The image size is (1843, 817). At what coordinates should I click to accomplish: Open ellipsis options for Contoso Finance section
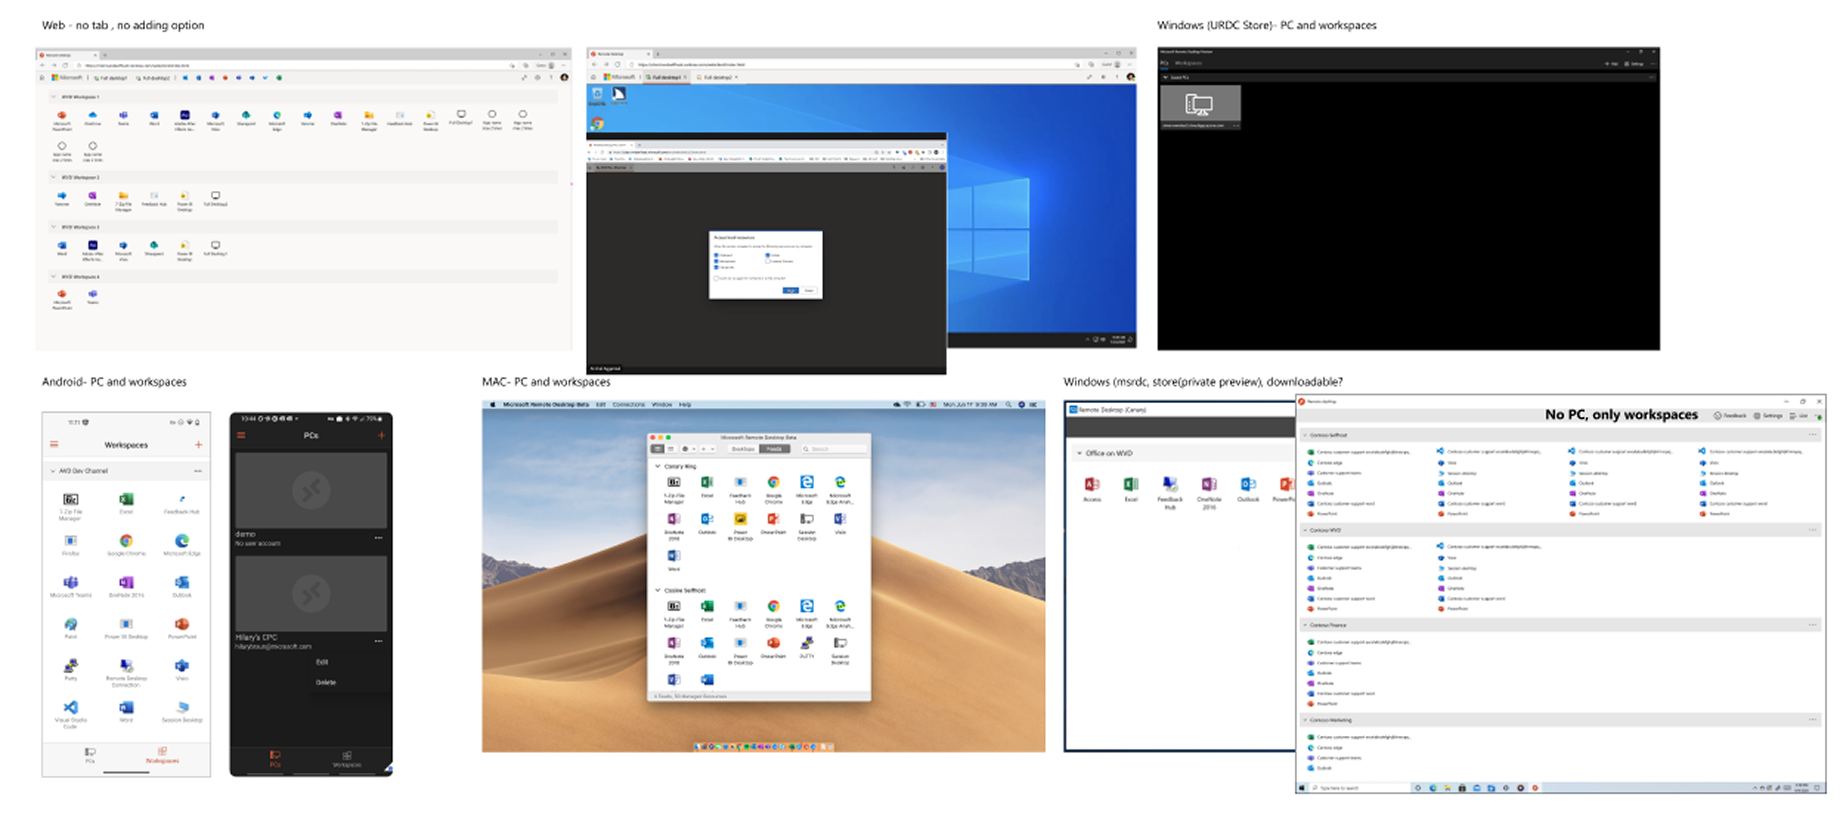[x=1812, y=625]
